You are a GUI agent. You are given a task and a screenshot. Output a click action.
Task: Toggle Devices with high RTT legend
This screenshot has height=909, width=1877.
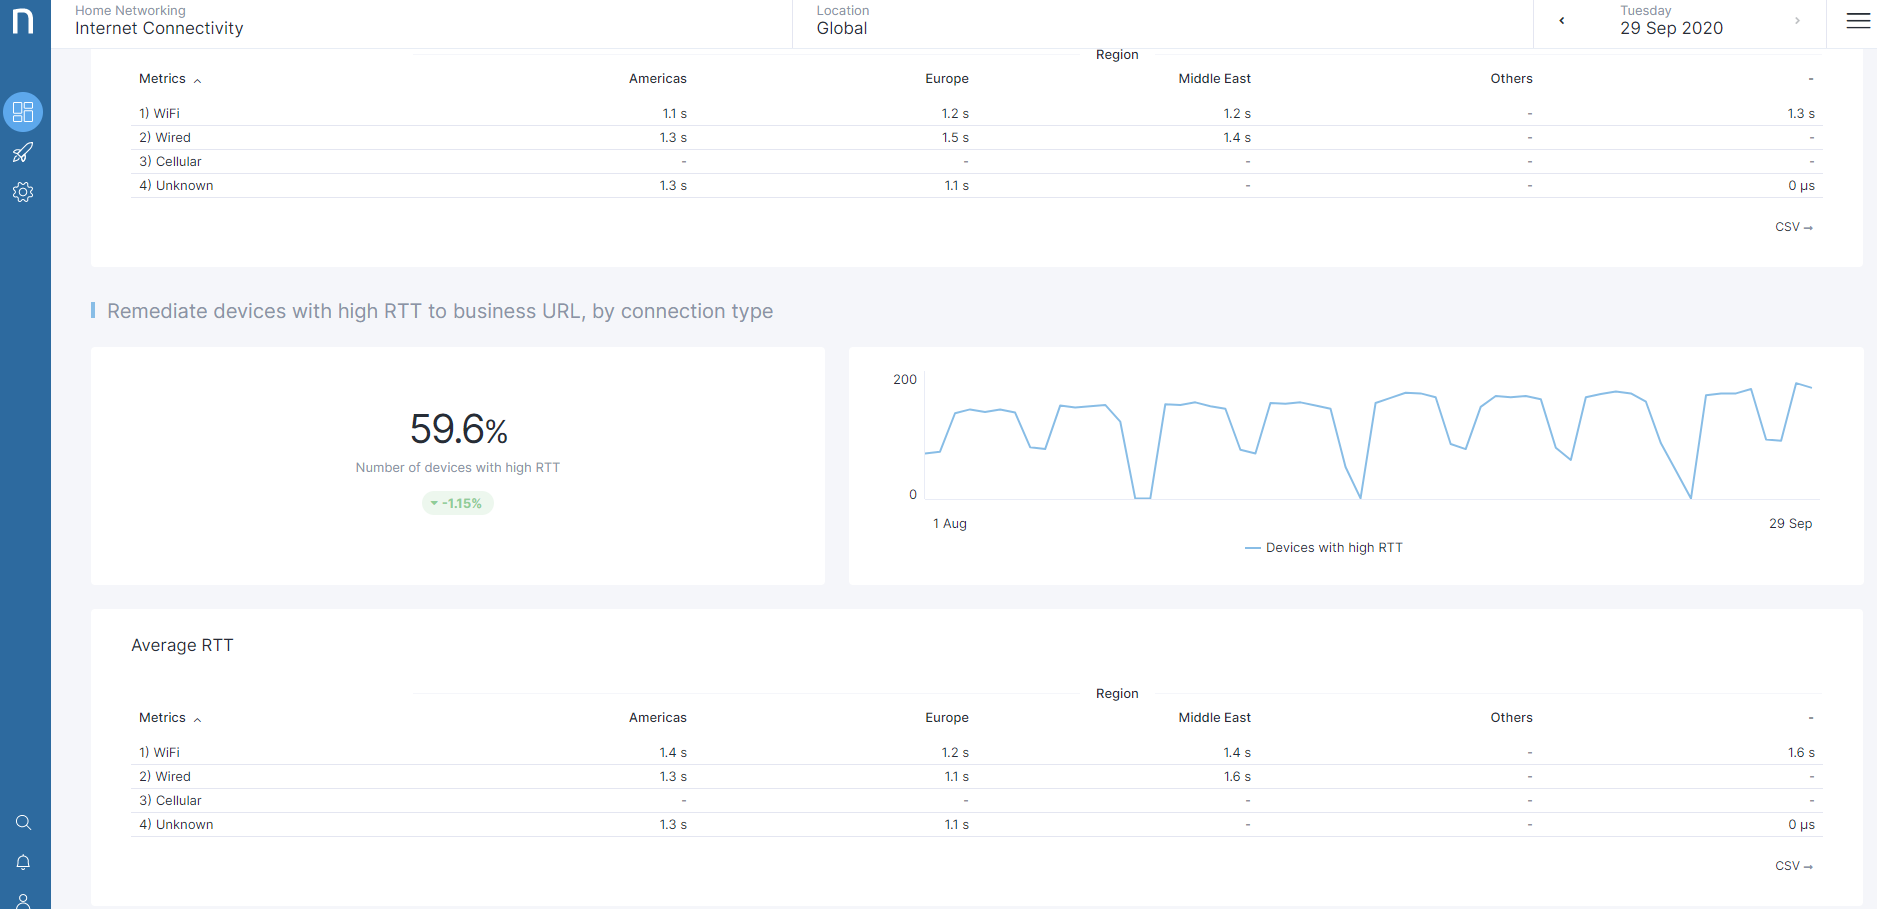point(1324,548)
